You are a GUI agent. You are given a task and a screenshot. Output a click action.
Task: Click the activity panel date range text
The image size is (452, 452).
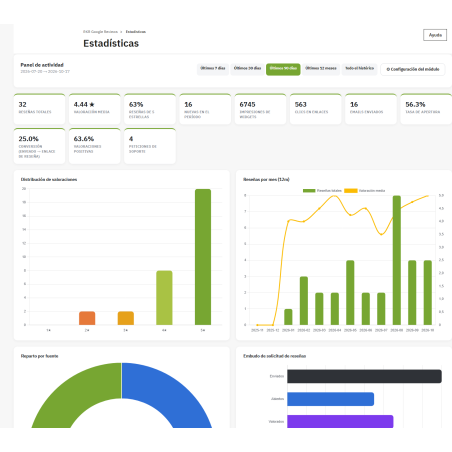(x=45, y=72)
